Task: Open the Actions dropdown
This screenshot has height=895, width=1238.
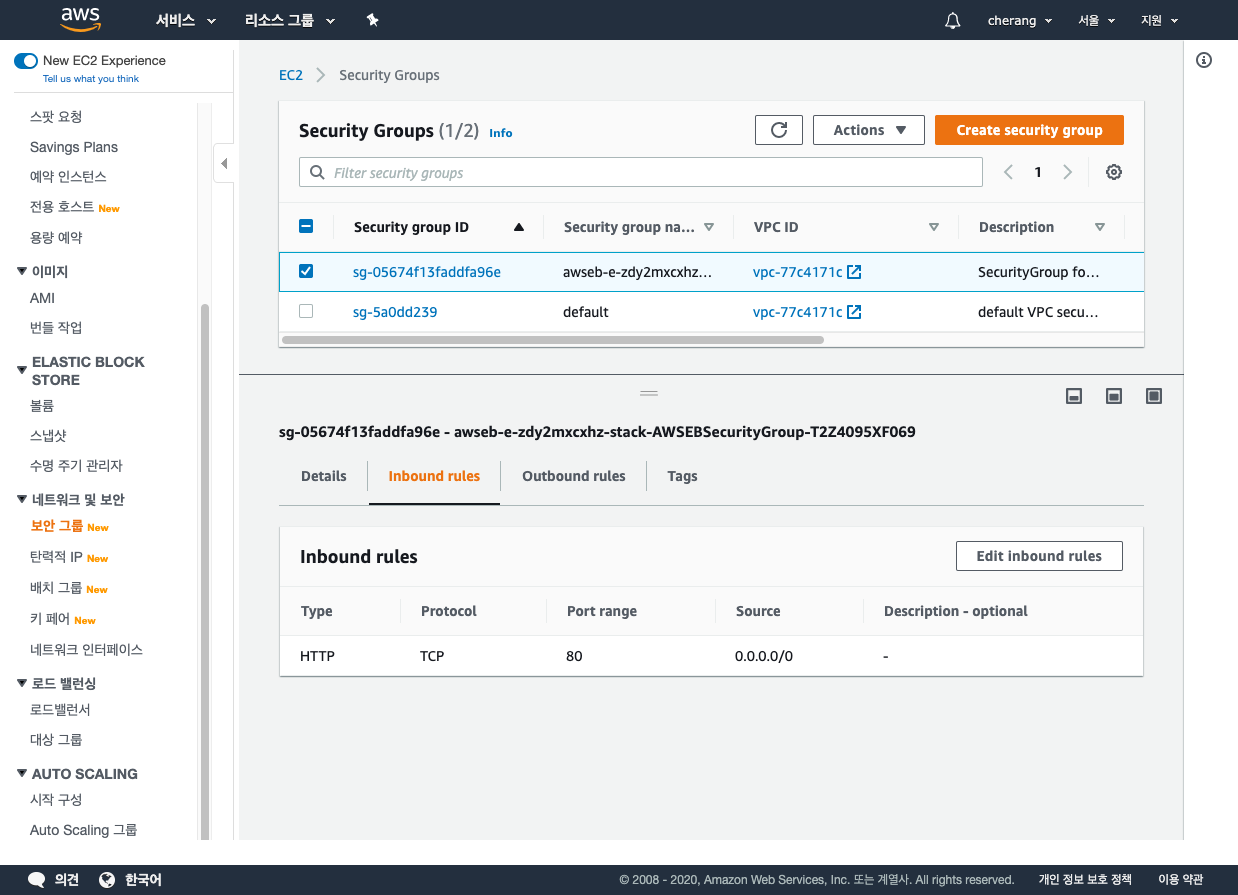Action: (869, 130)
